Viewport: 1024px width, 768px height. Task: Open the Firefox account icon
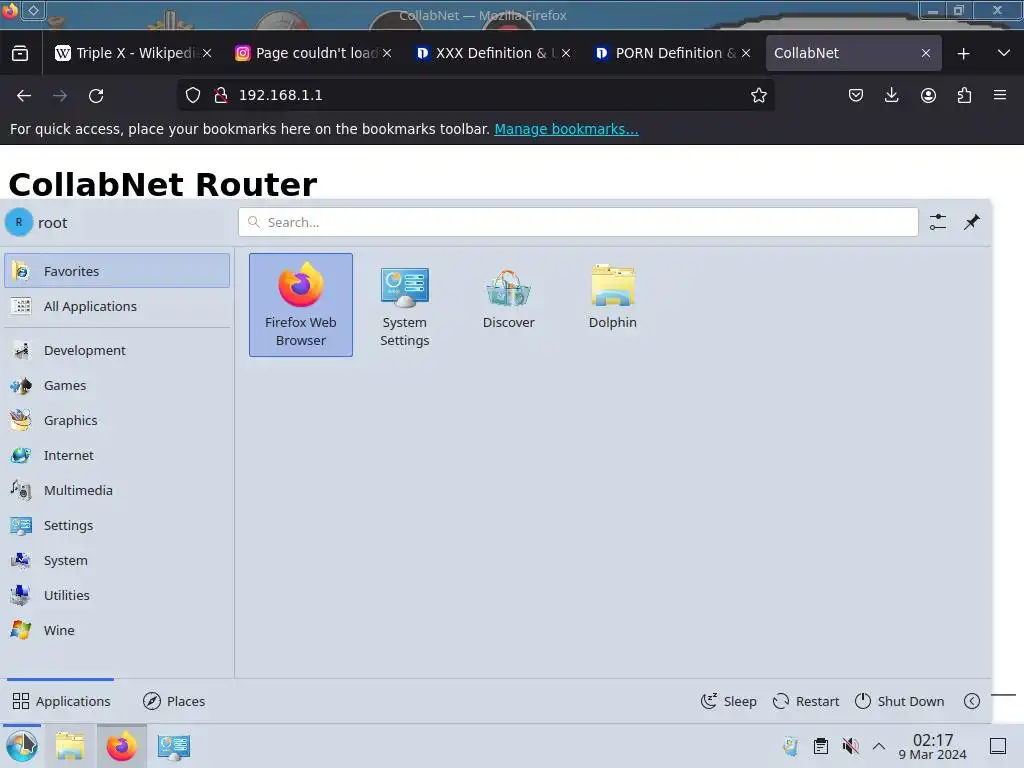click(x=928, y=95)
